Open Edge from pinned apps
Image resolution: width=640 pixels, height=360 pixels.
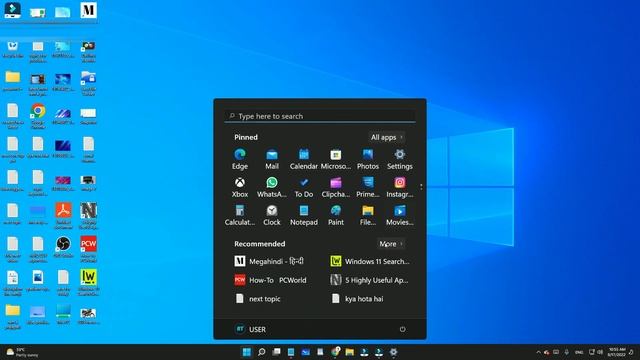click(x=240, y=159)
